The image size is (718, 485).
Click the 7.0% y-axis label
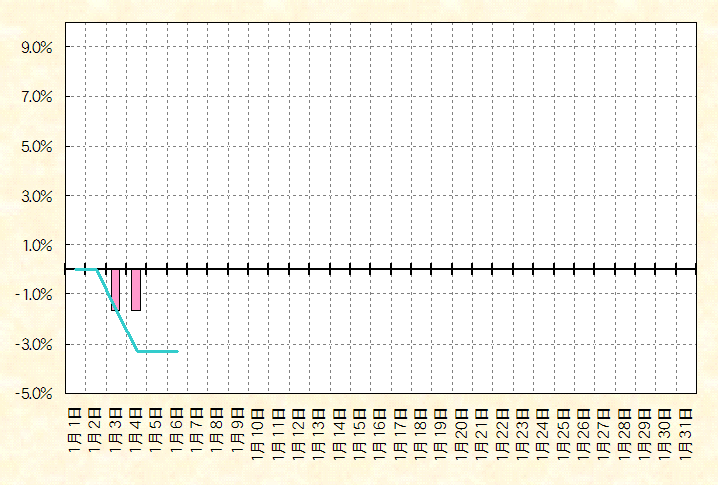36,97
